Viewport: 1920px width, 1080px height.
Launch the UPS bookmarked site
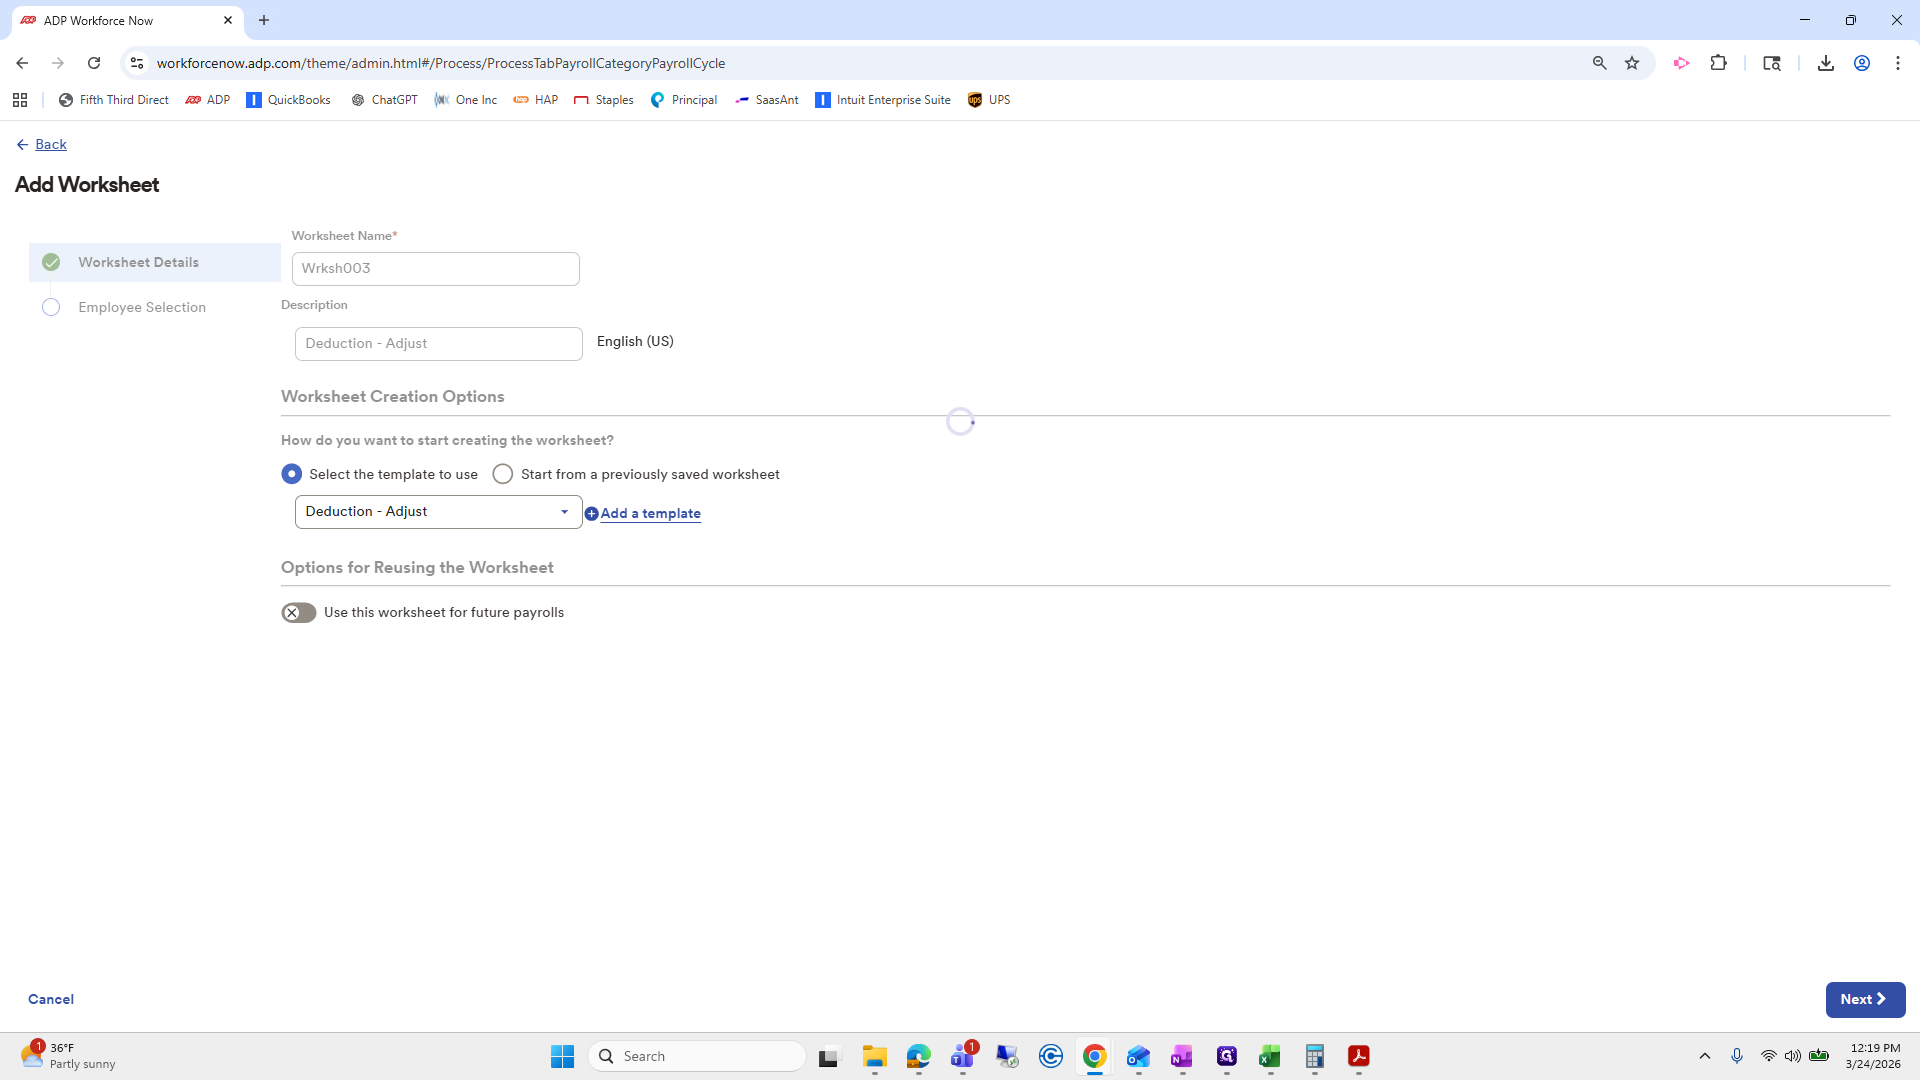(988, 100)
